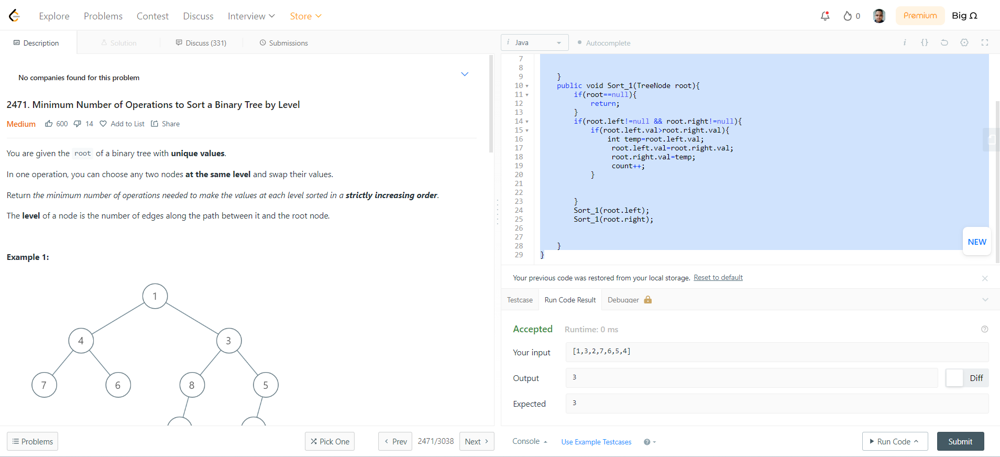The width and height of the screenshot is (1000, 457).
Task: Click the thumbs-up like icon
Action: (x=49, y=124)
